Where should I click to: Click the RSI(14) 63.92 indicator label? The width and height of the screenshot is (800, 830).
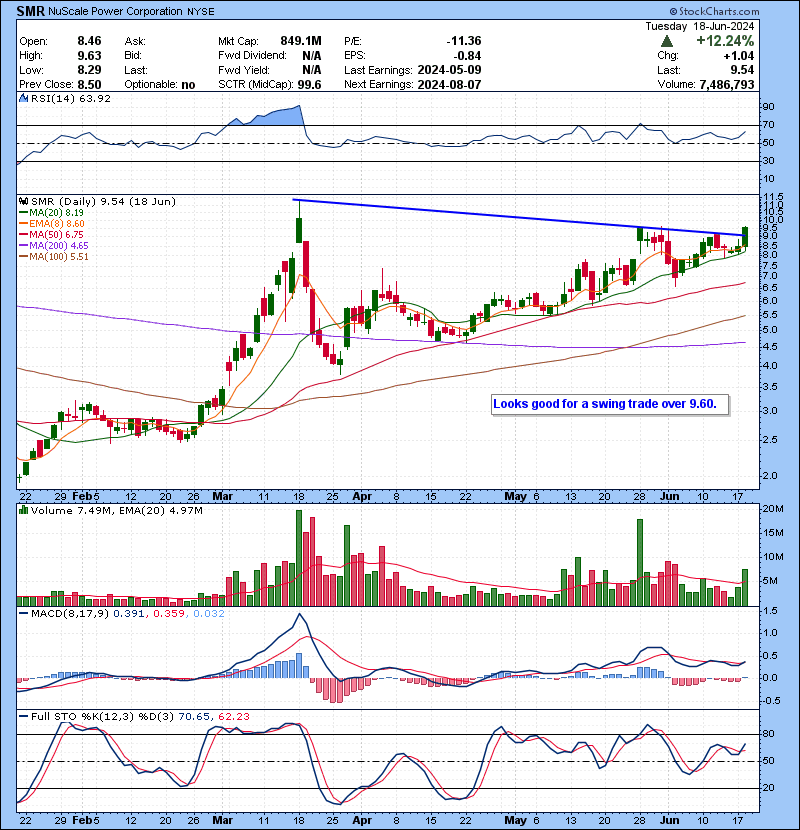click(71, 98)
